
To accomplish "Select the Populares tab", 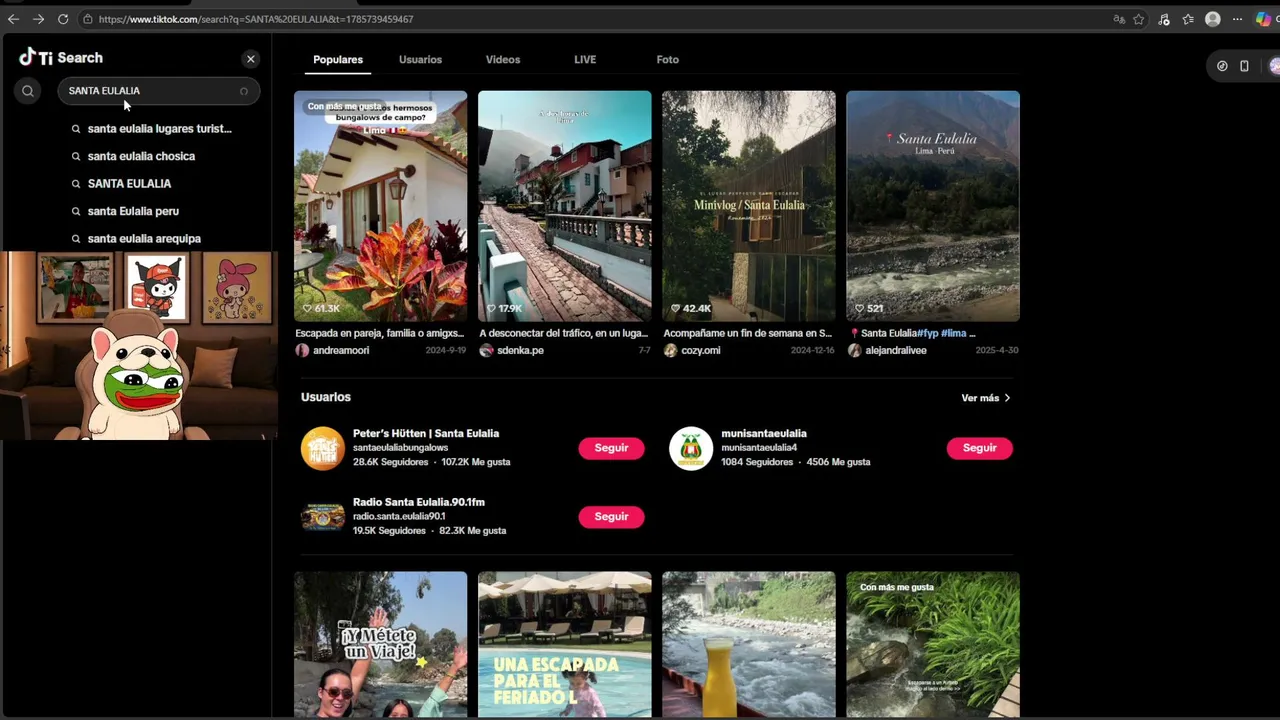I will (x=338, y=60).
